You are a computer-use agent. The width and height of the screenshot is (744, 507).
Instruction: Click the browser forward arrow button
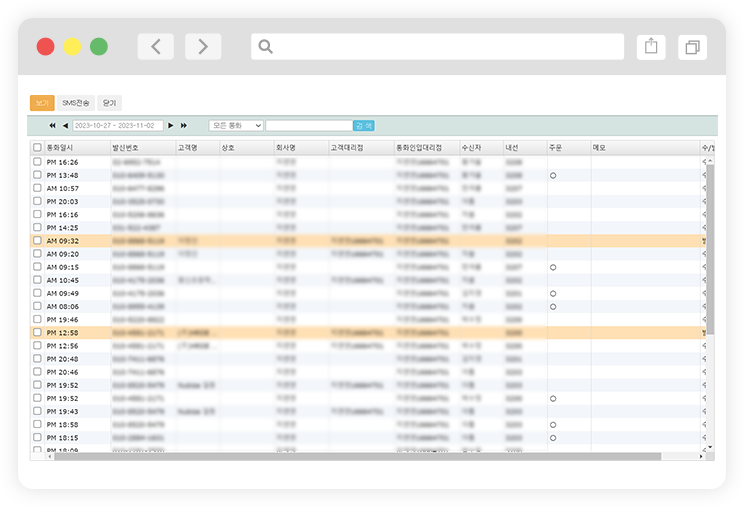[x=203, y=46]
